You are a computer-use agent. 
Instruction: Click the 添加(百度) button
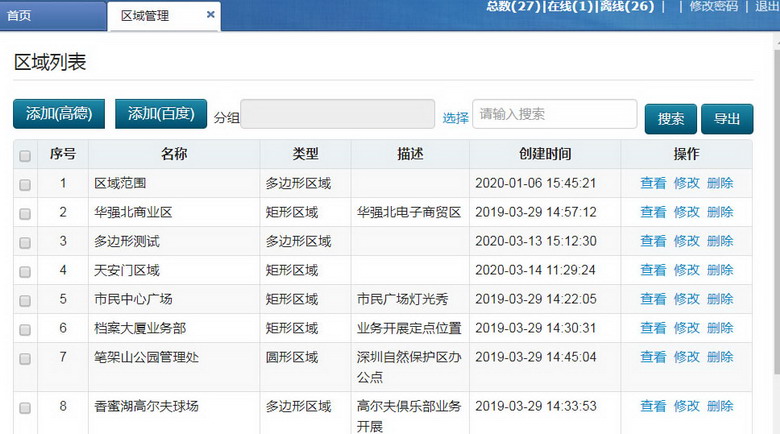pos(161,114)
